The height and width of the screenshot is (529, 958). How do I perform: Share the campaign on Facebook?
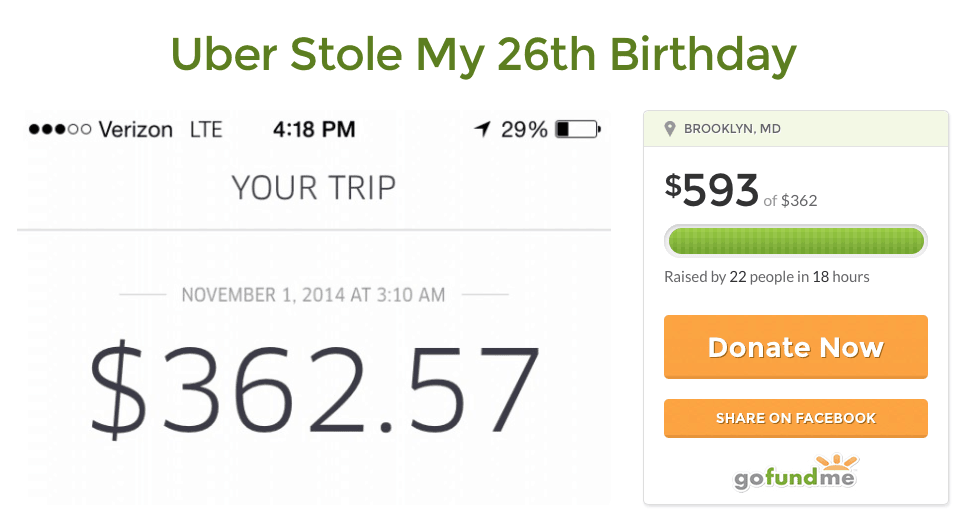pos(795,418)
